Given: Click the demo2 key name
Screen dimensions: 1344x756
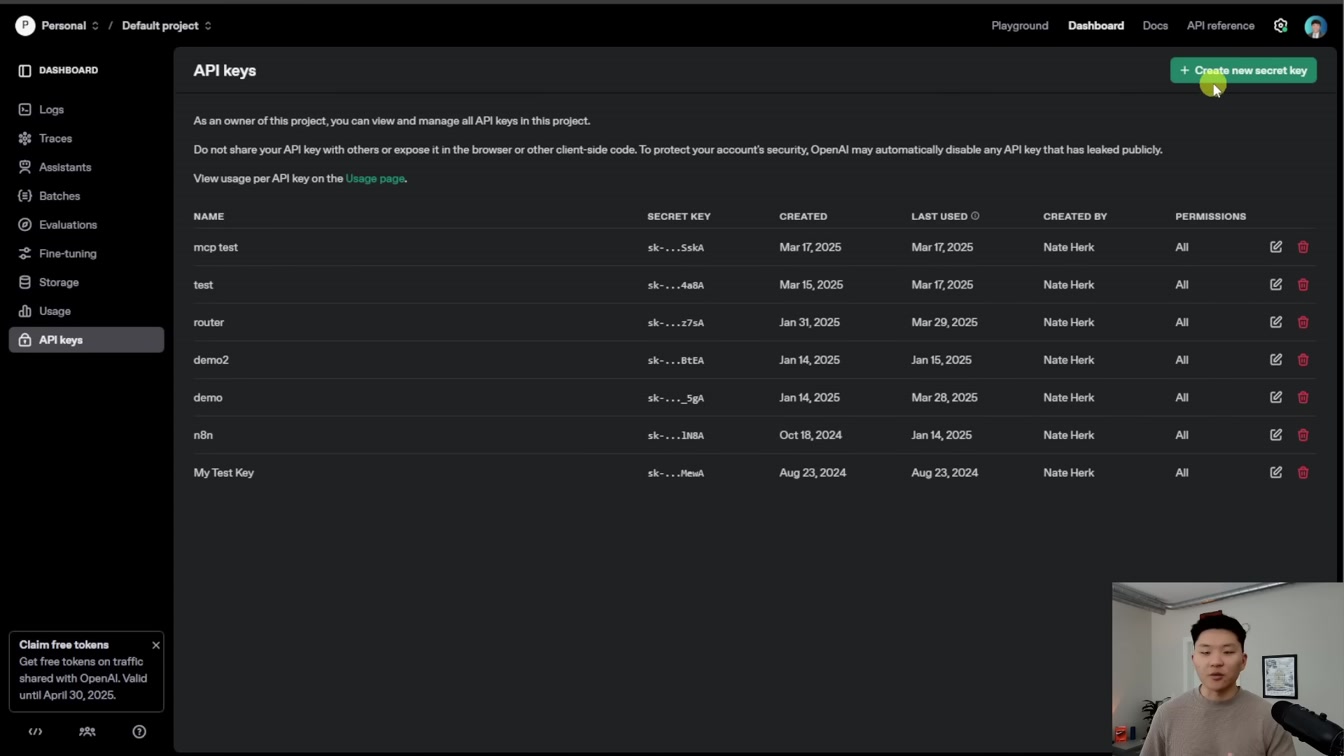Looking at the screenshot, I should 211,360.
